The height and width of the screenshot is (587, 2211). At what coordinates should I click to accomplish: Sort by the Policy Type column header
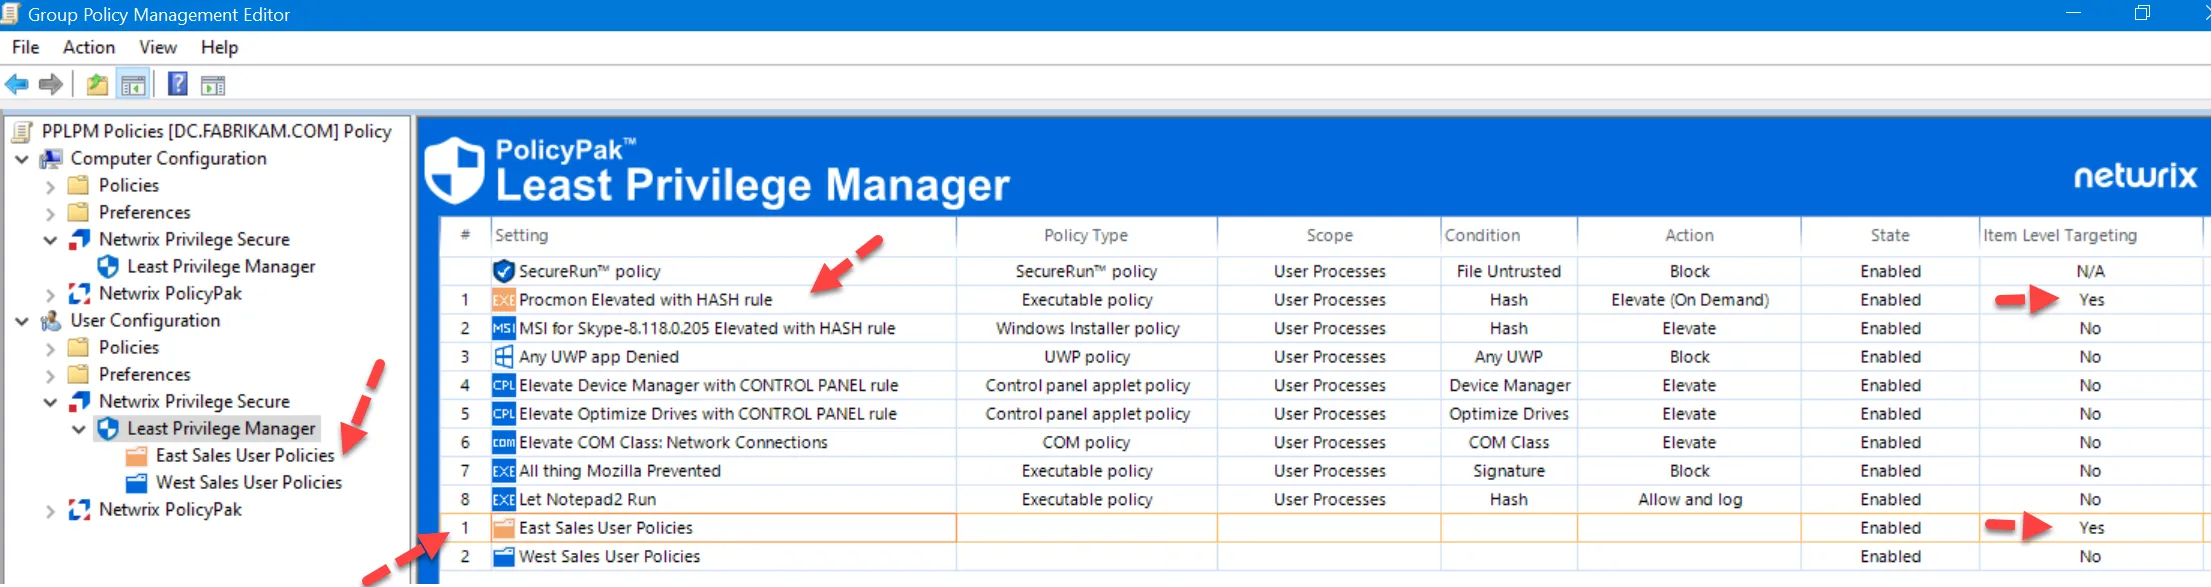coord(1085,235)
